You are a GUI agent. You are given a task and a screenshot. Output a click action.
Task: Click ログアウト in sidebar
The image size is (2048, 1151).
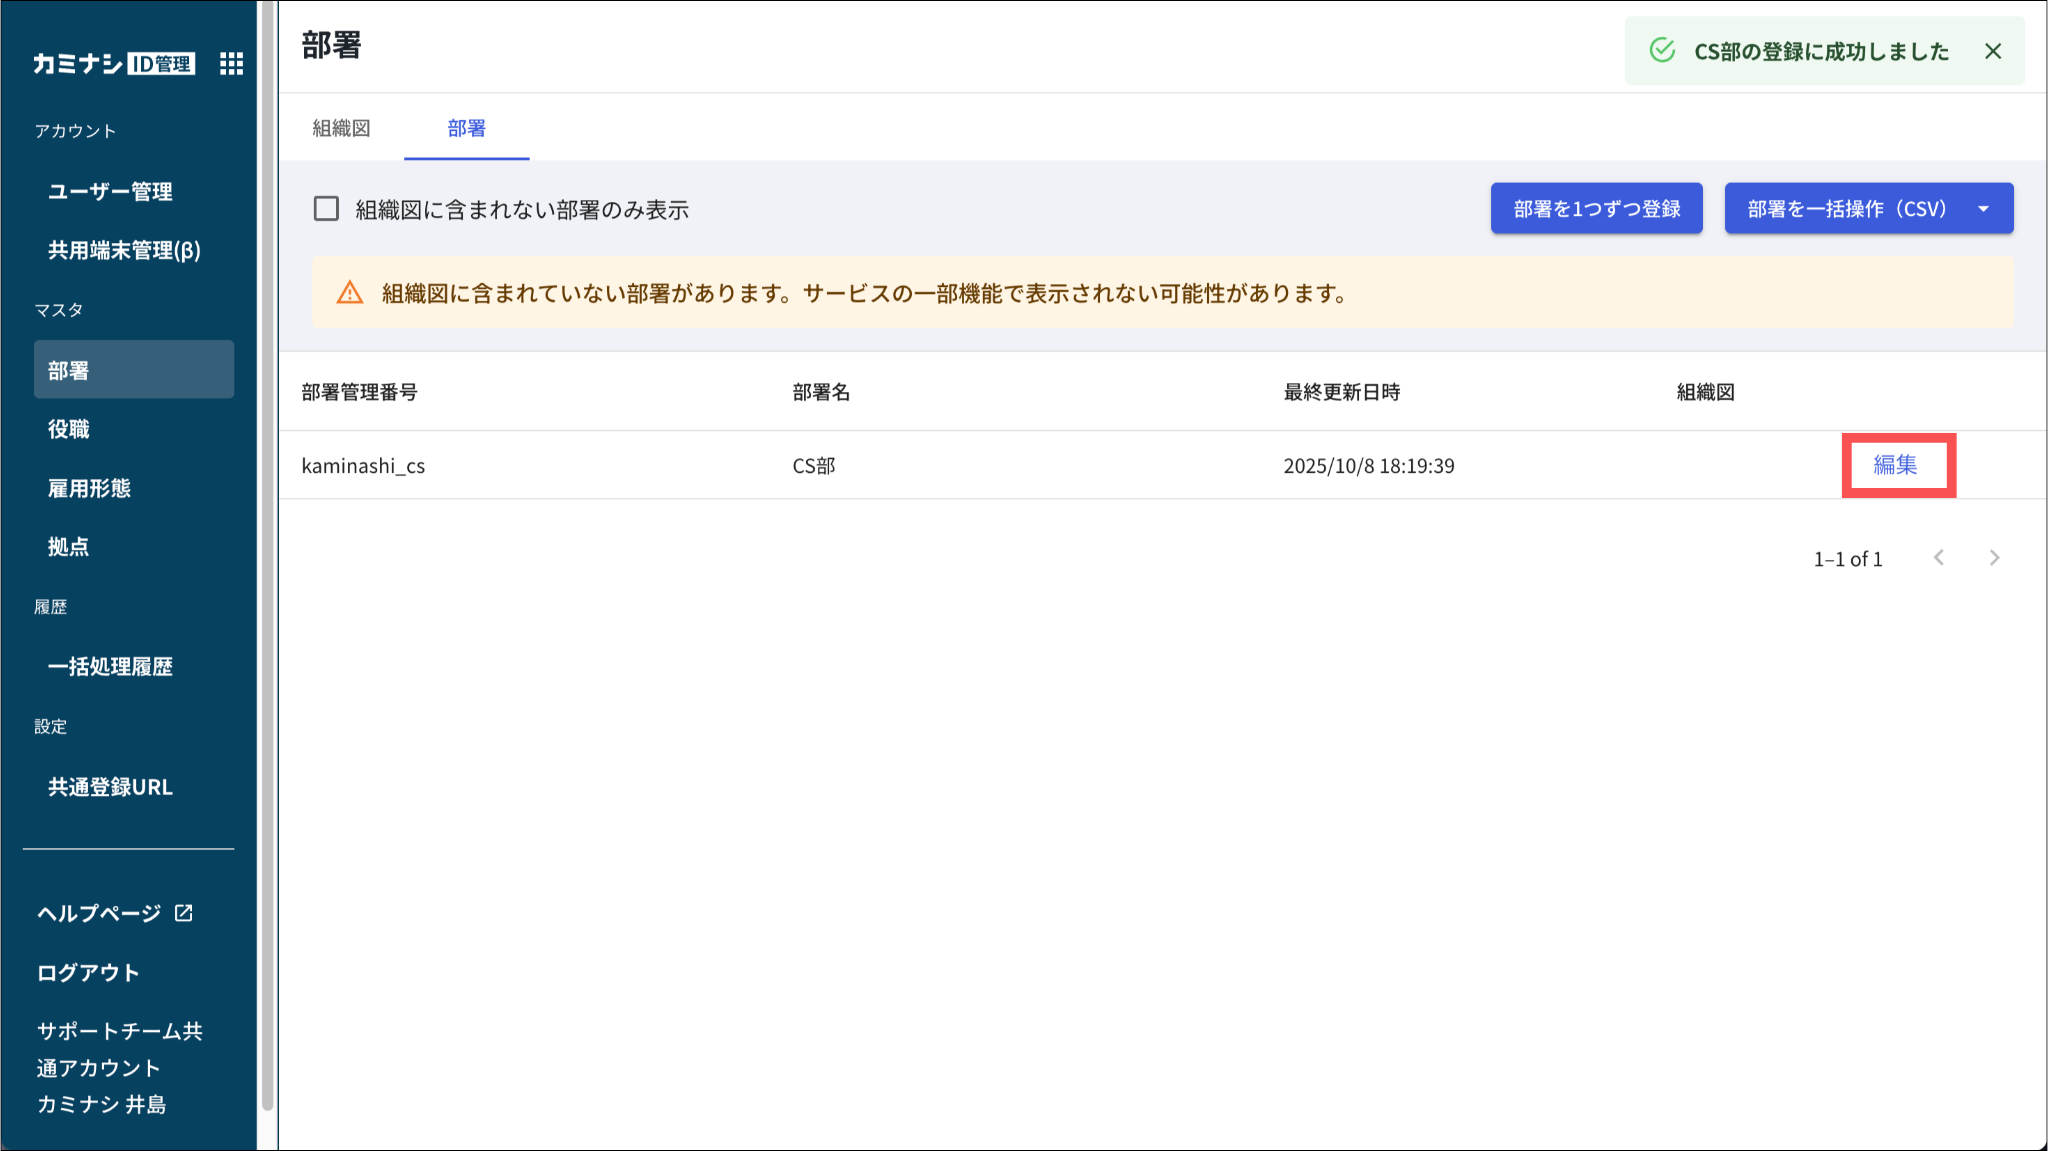[x=88, y=972]
